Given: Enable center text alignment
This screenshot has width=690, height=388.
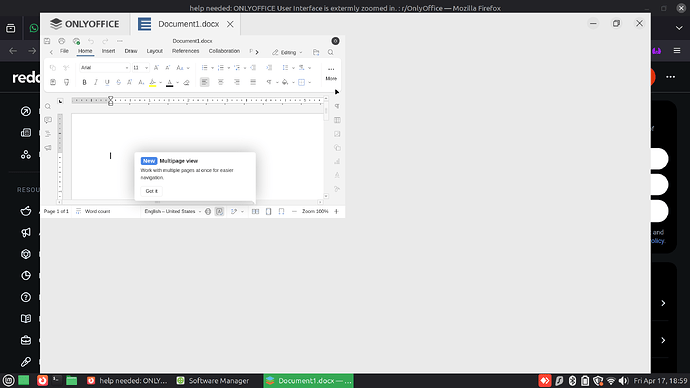Looking at the screenshot, I should point(220,82).
